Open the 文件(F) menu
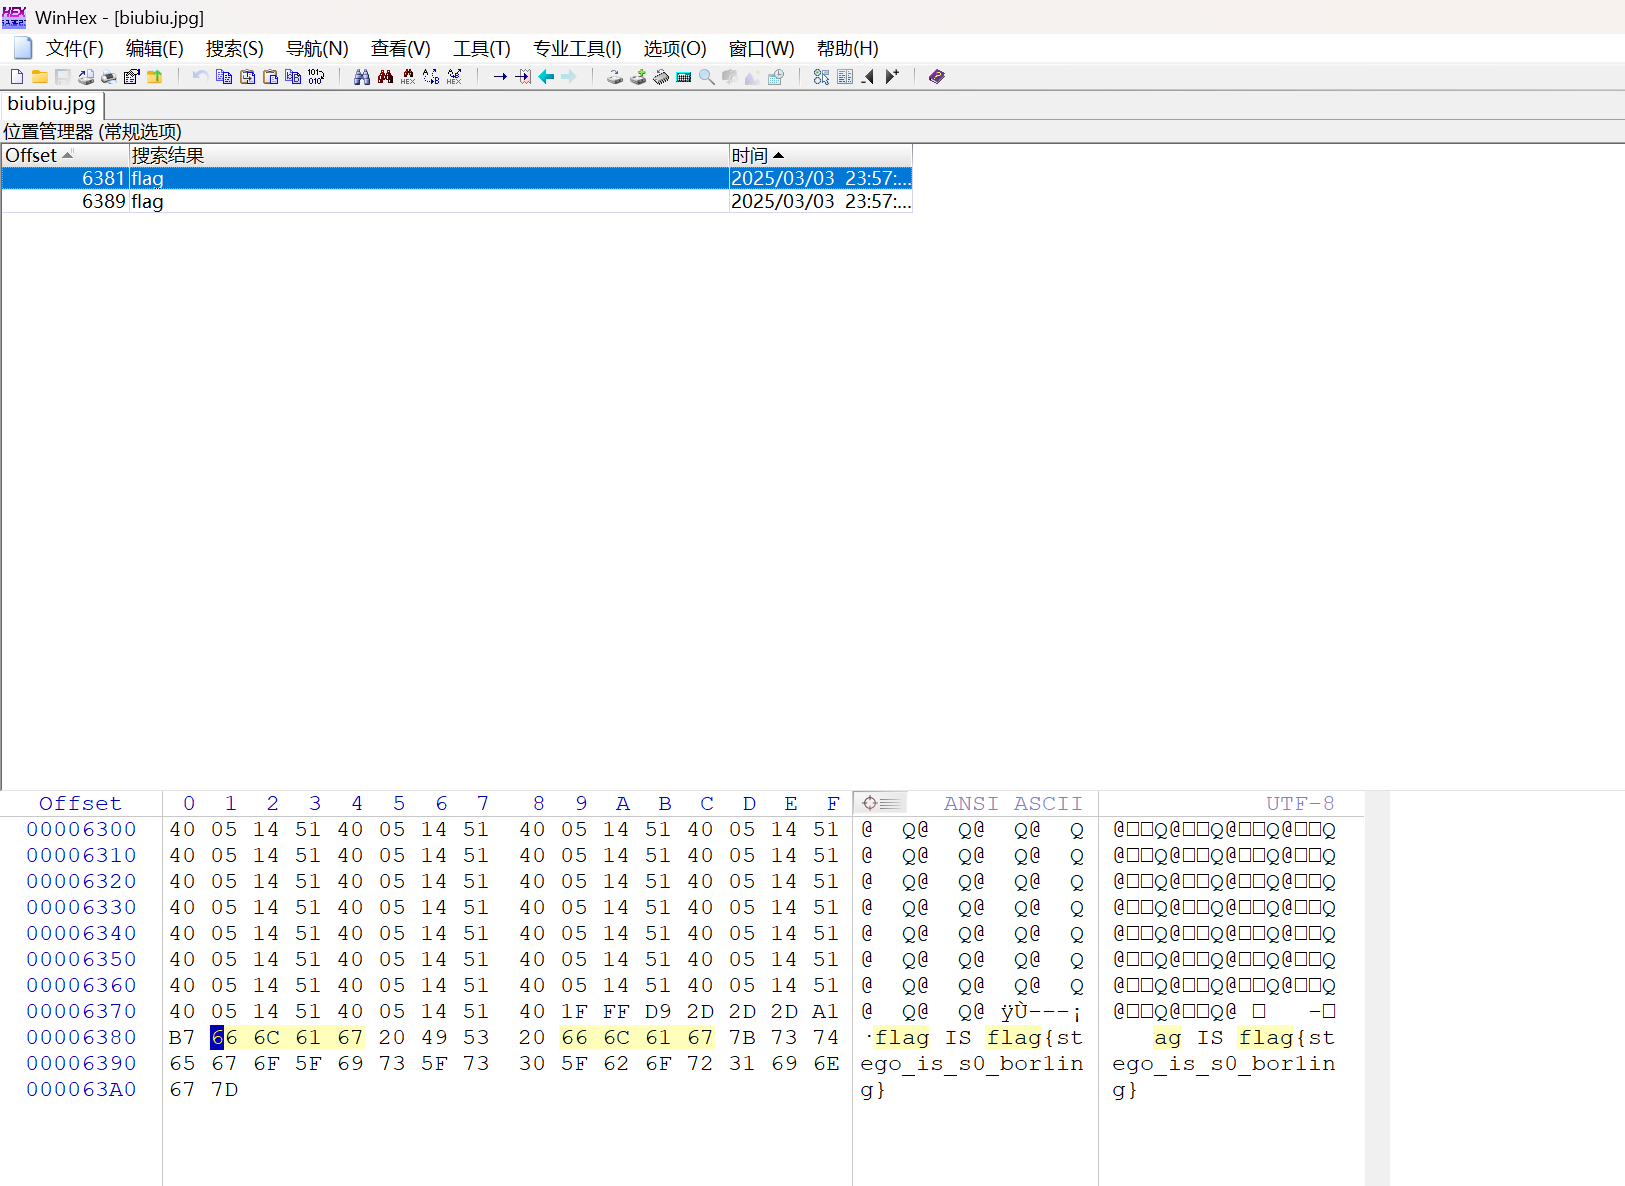Viewport: 1625px width, 1186px height. pos(74,49)
